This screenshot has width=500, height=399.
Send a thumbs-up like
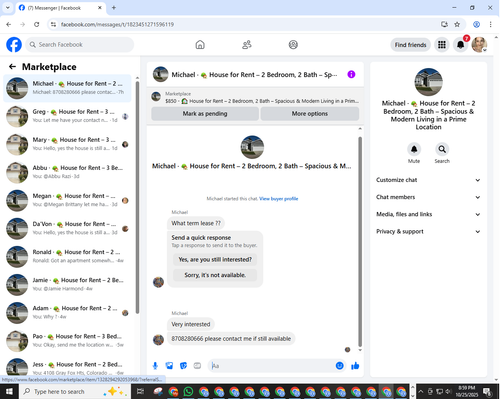point(355,366)
